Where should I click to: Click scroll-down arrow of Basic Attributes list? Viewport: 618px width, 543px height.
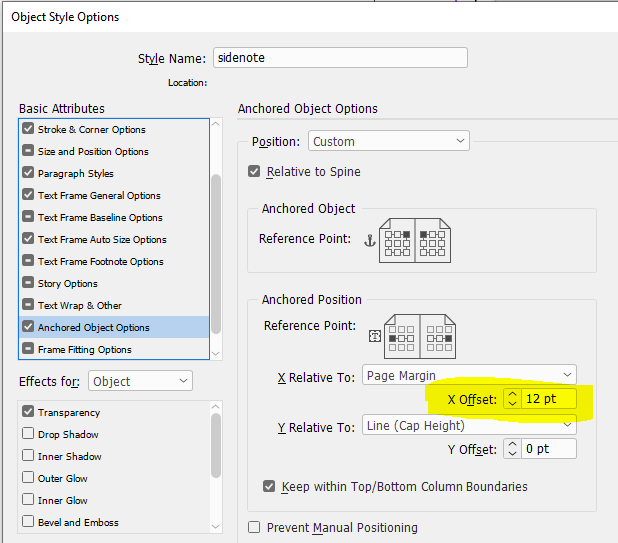(x=216, y=353)
